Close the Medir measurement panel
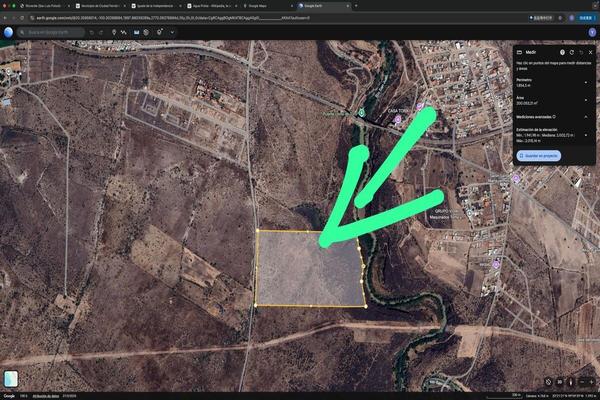Image resolution: width=600 pixels, height=400 pixels. [x=591, y=52]
